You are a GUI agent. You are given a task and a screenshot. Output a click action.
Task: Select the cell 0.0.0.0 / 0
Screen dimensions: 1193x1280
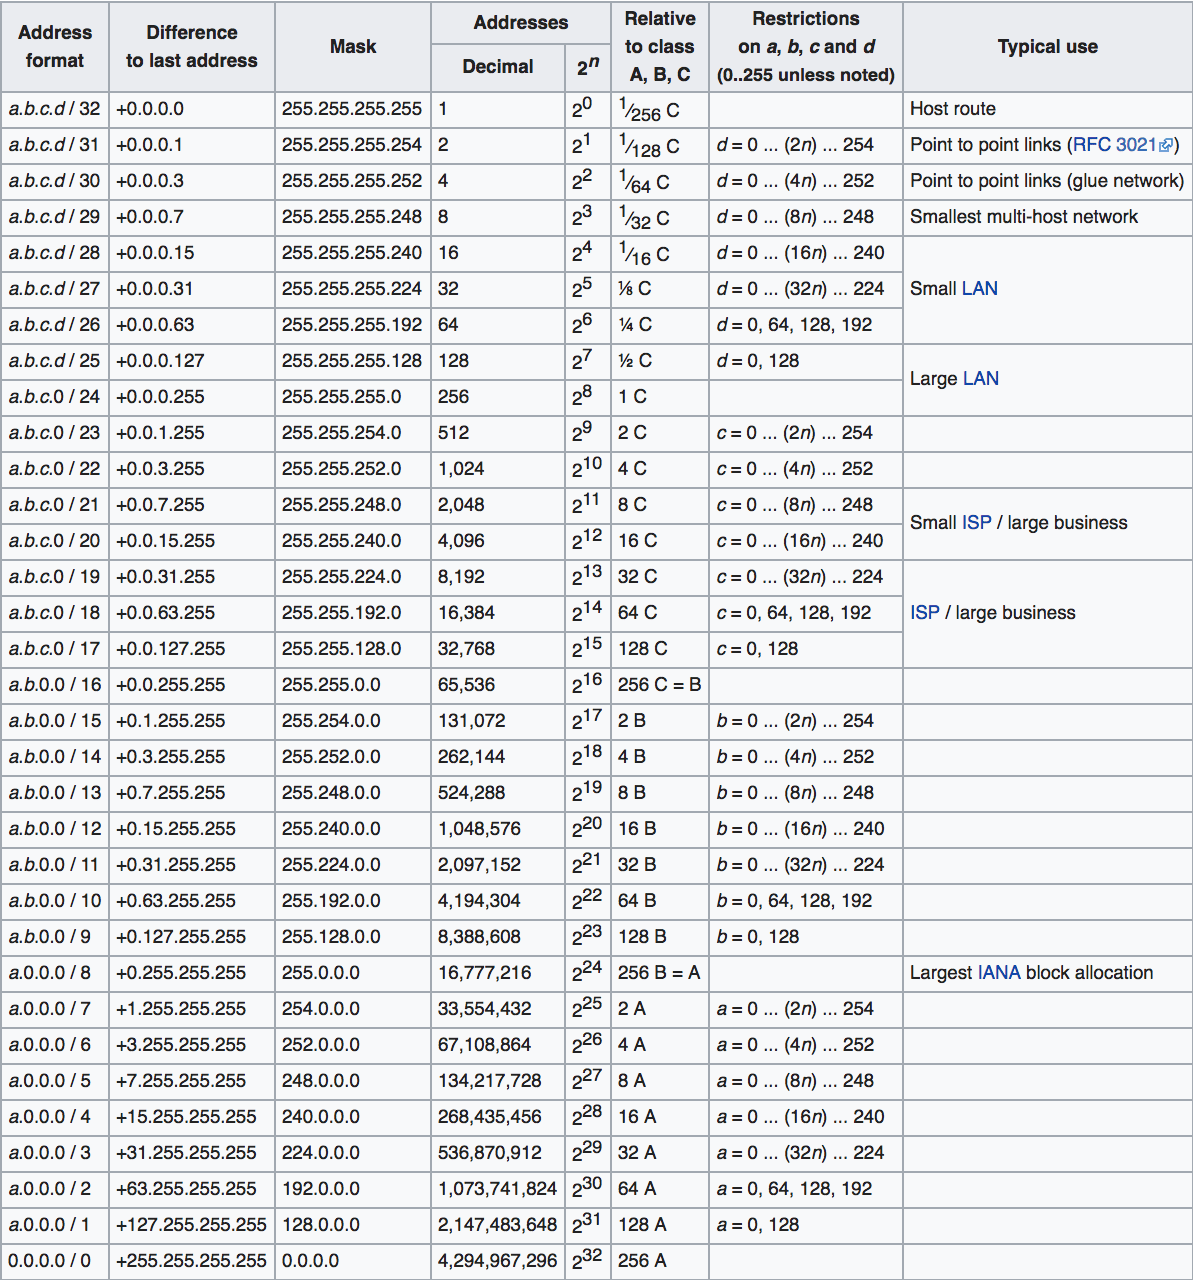point(55,1261)
